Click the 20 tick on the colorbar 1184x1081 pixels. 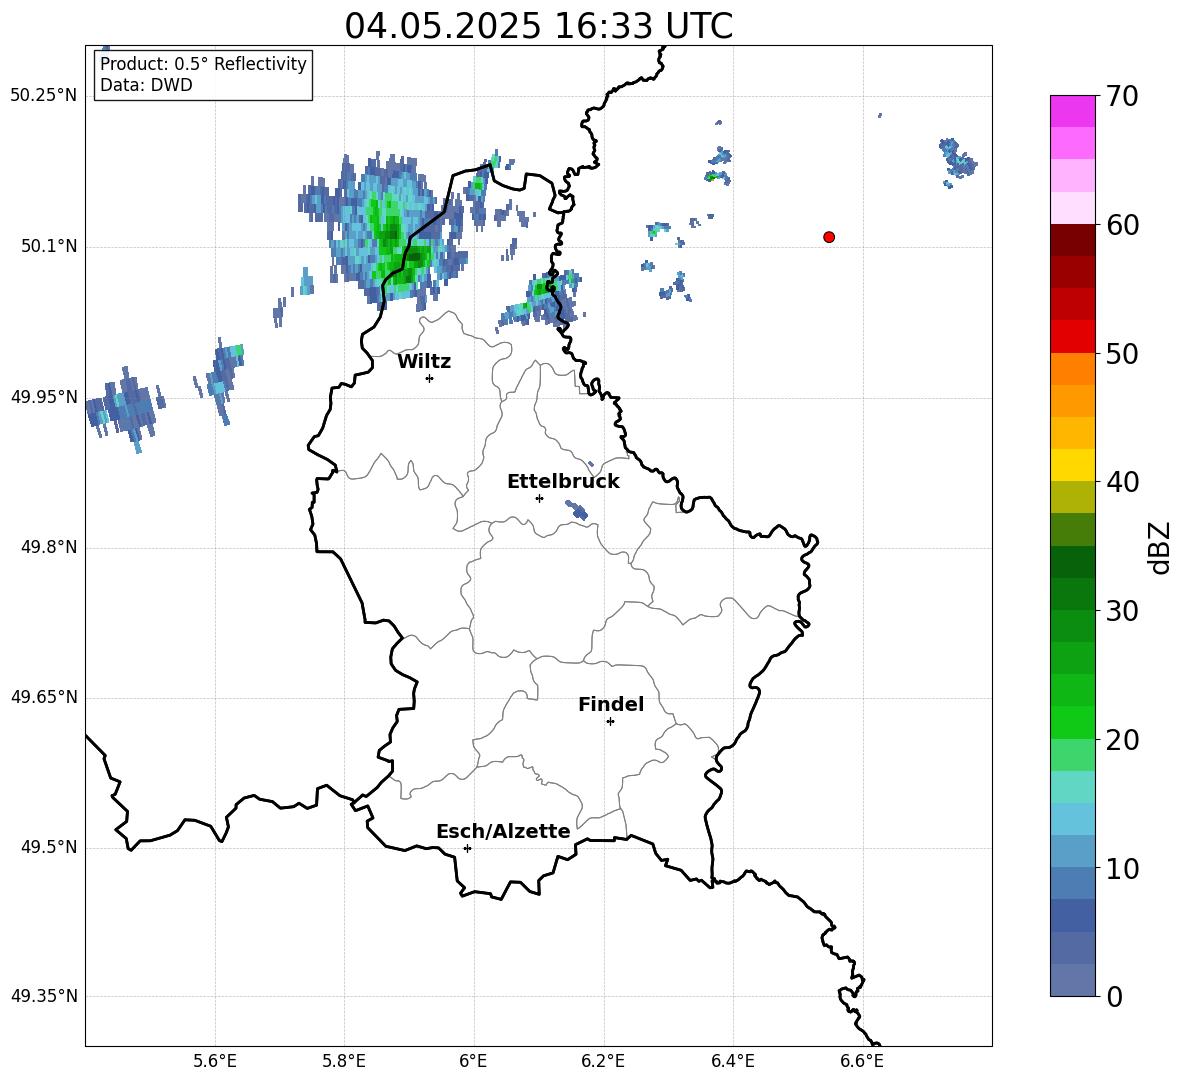click(1121, 740)
